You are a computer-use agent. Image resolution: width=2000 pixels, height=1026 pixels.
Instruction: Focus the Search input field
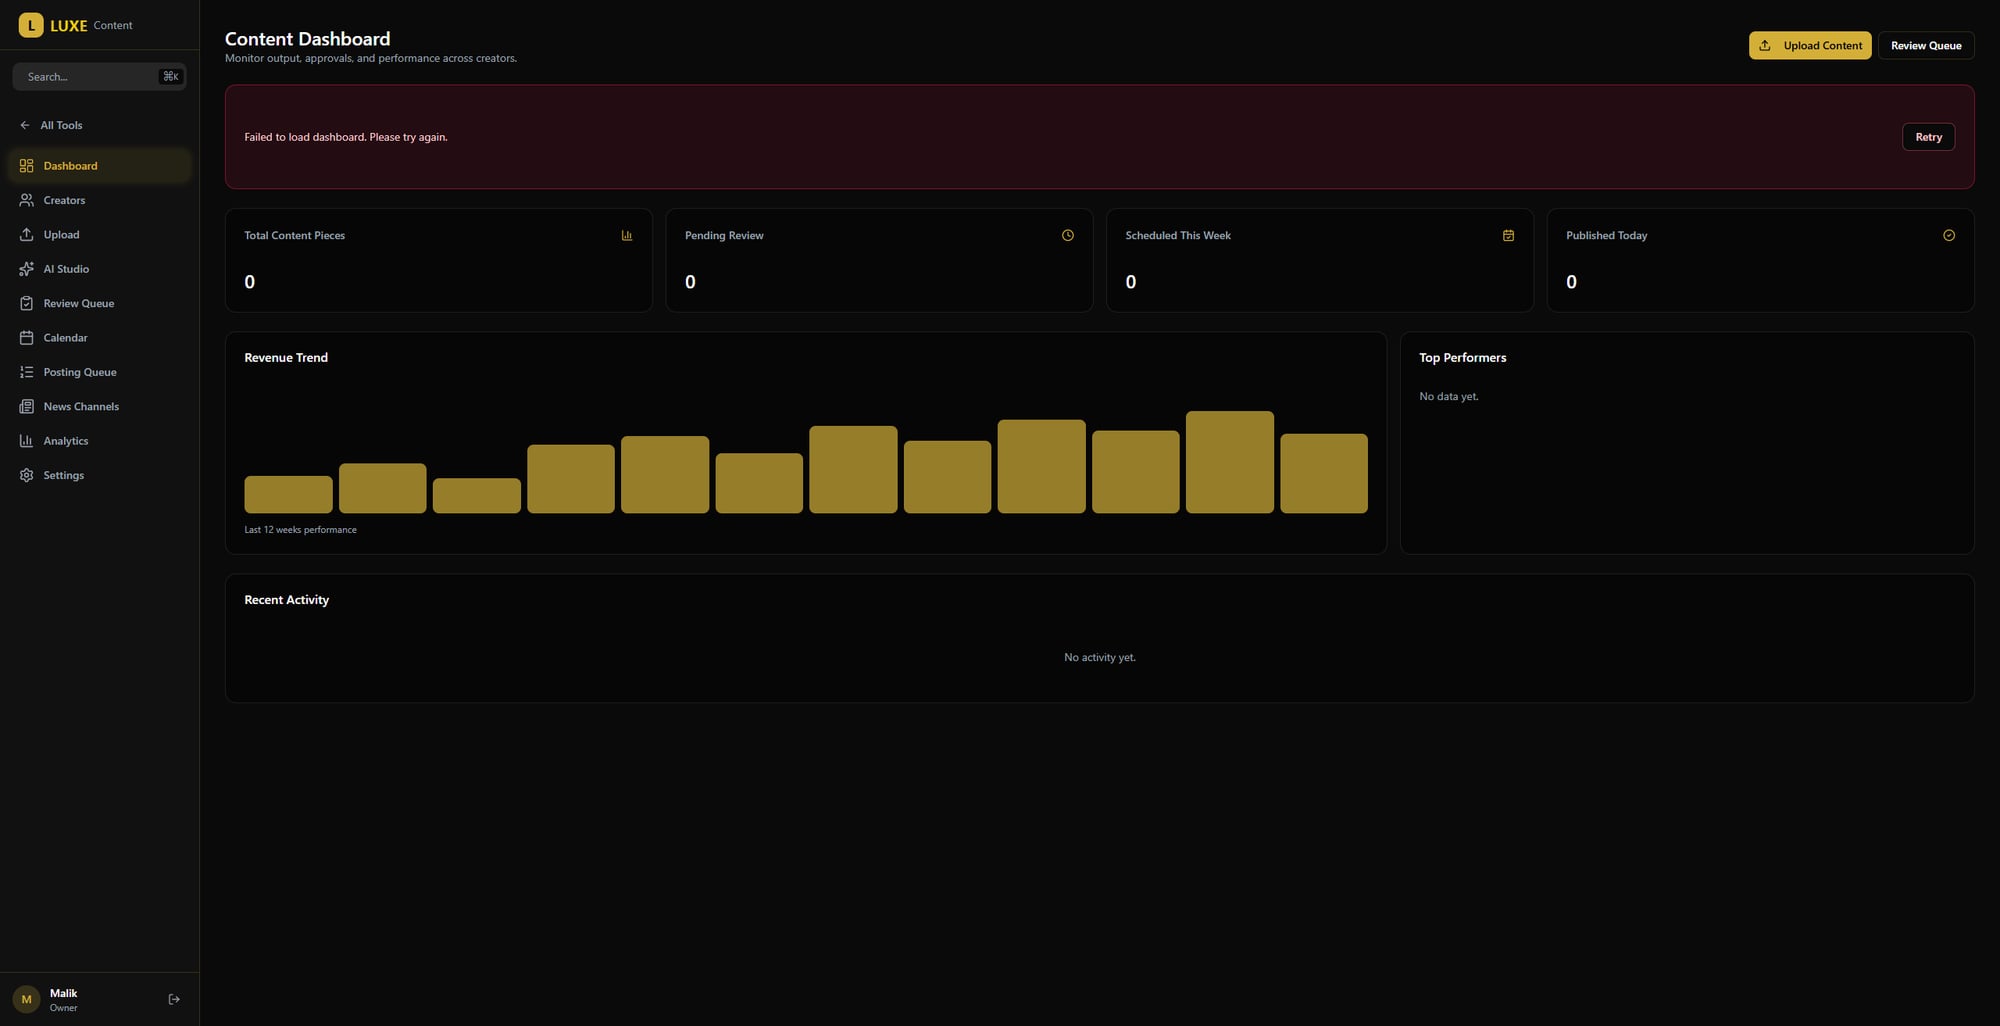click(90, 77)
